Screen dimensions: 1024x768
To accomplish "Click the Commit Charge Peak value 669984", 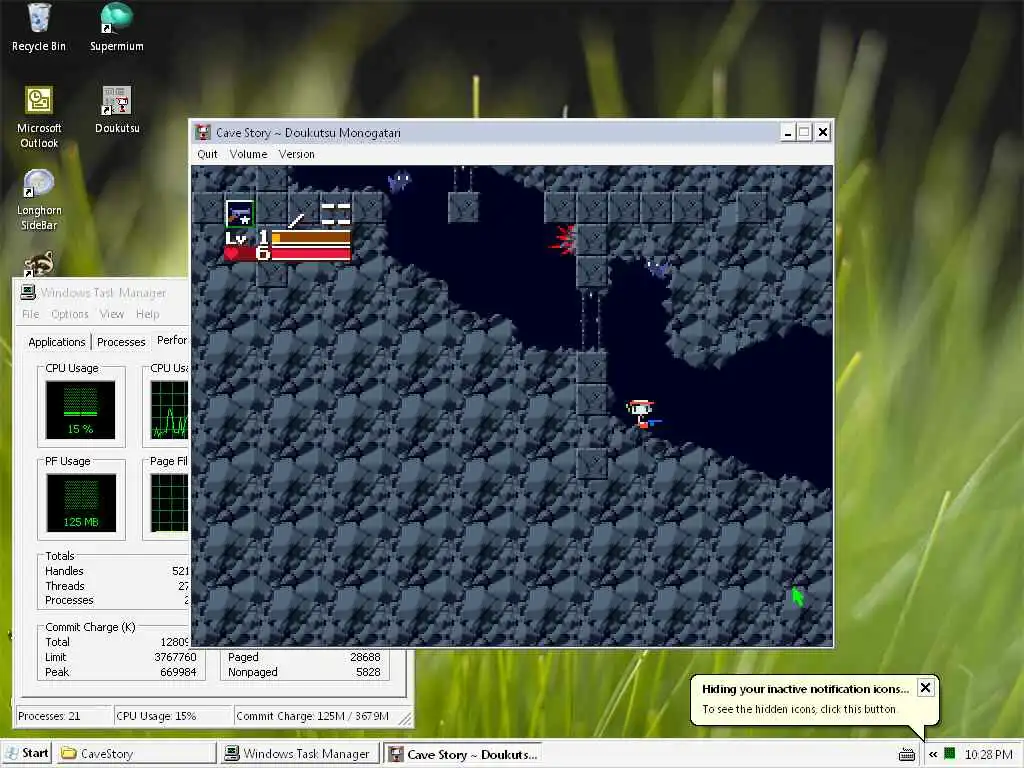I will point(178,672).
